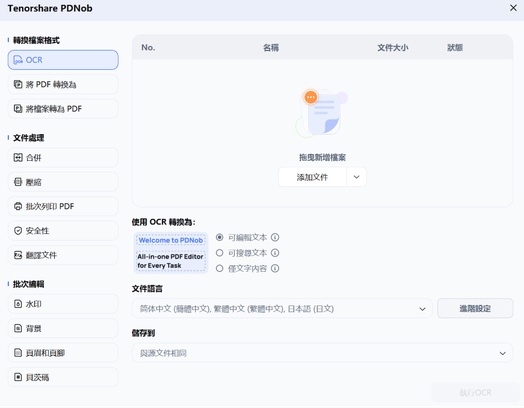Expand the 儲存到 save location dropdown
Screen dimensions: 524x408
pos(322,353)
